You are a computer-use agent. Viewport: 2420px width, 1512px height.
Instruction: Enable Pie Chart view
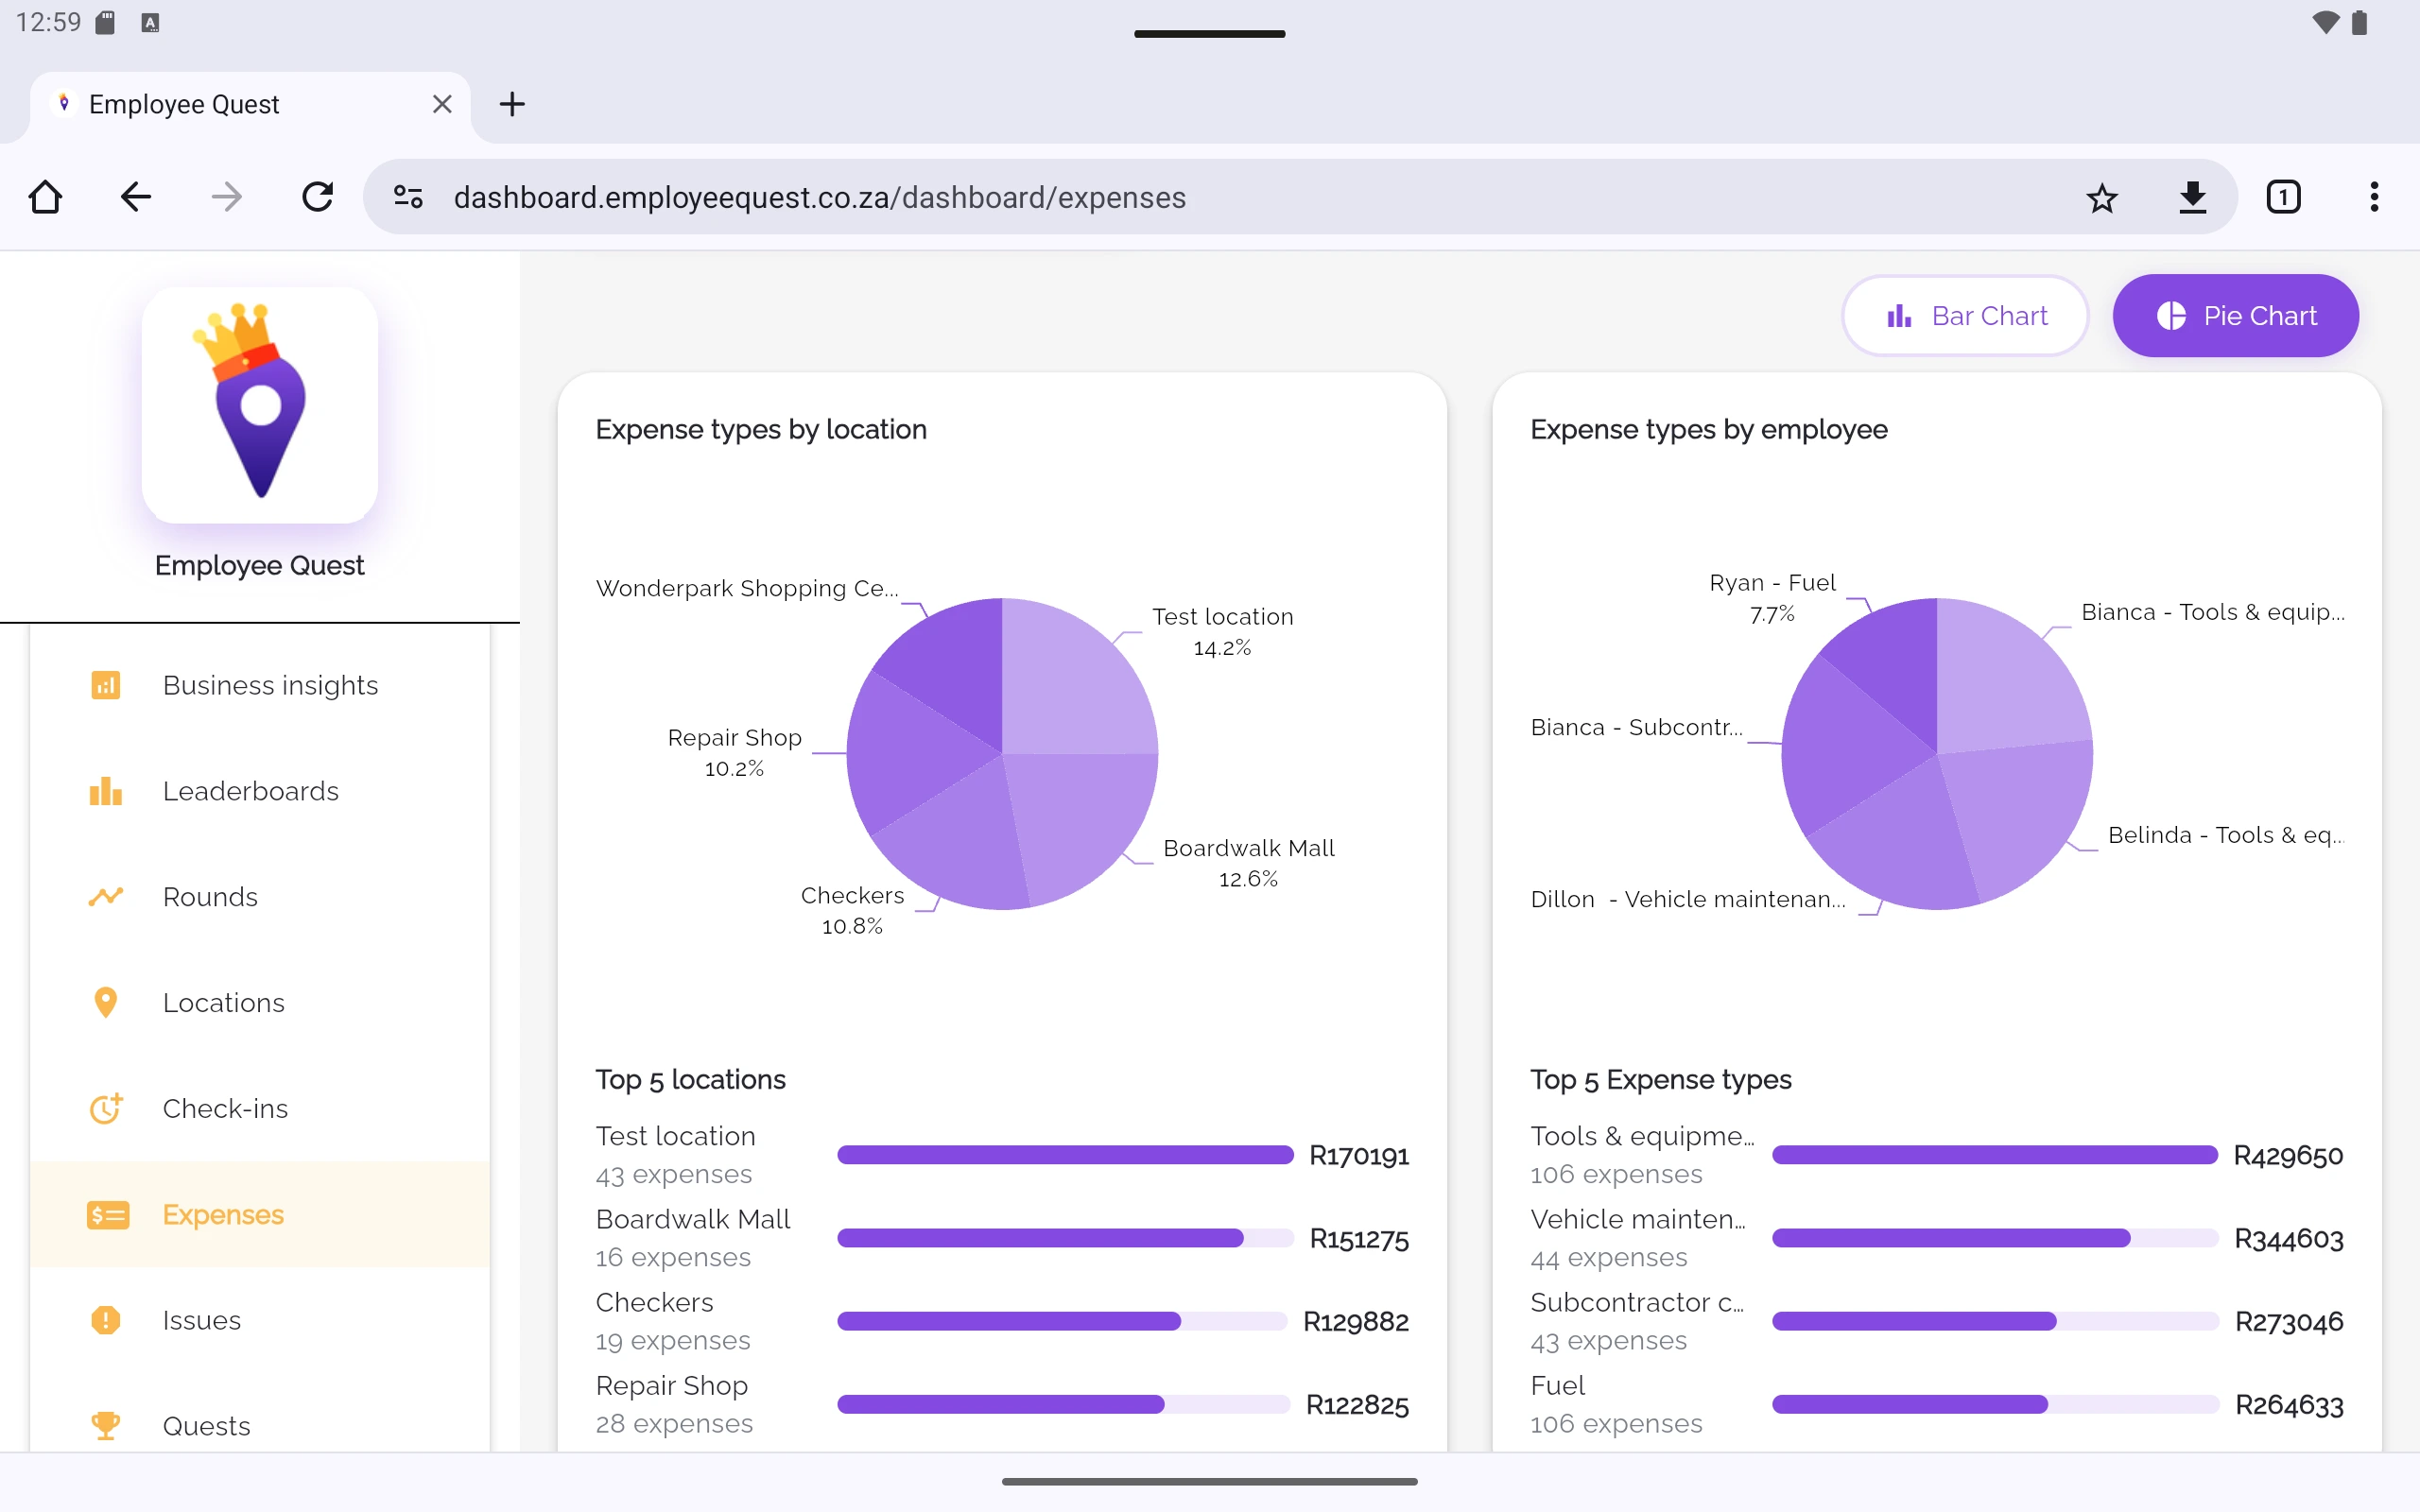tap(2235, 315)
